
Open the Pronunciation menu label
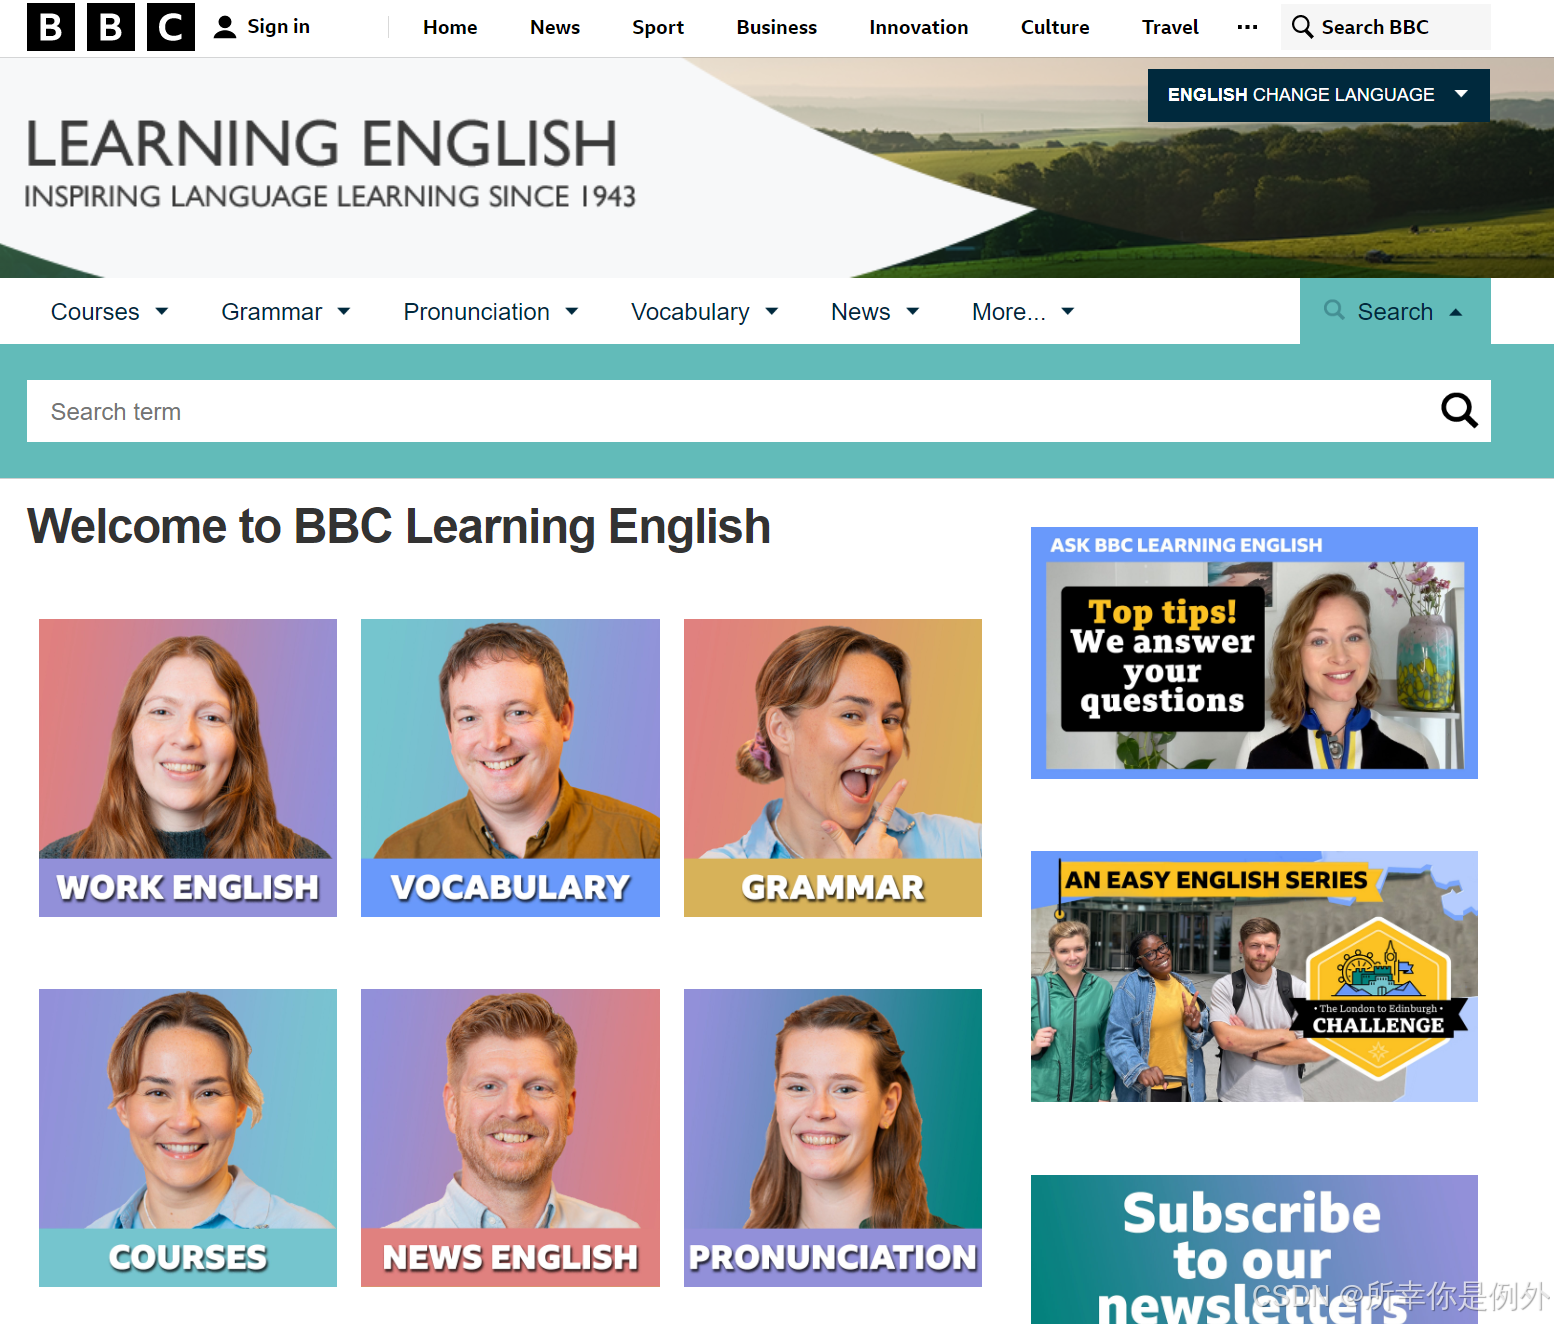point(476,312)
